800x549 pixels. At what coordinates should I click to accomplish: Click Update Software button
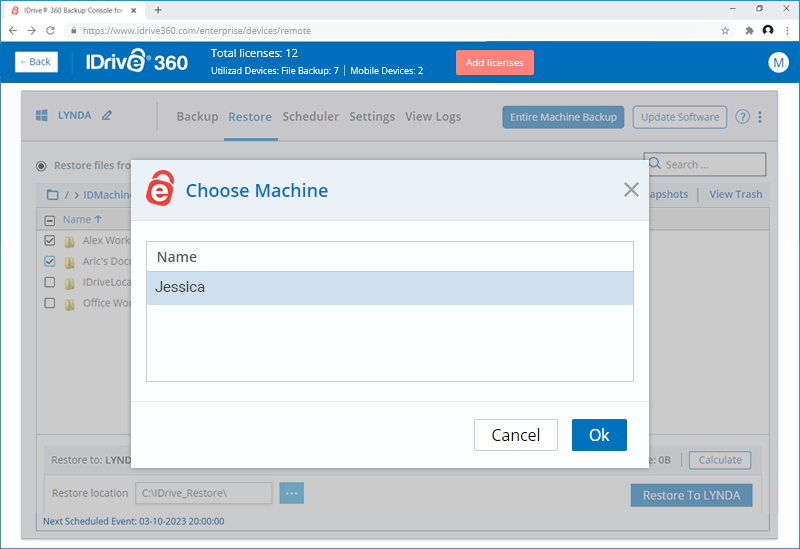point(680,117)
